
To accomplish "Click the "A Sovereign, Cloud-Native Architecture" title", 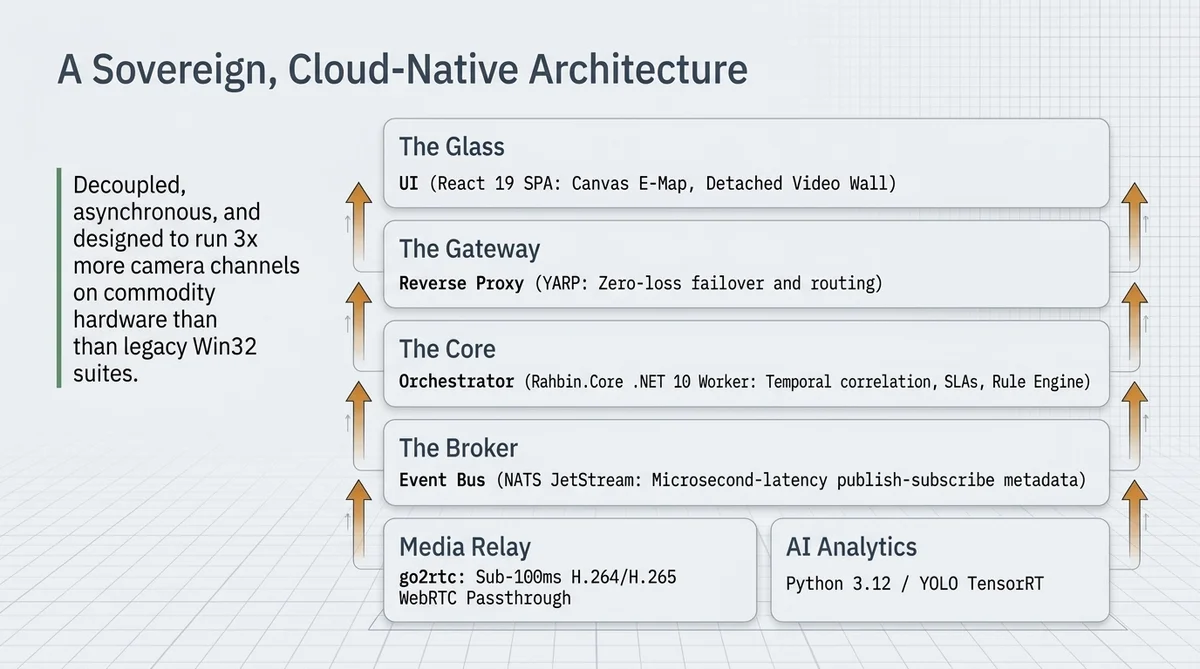I will pyautogui.click(x=402, y=69).
